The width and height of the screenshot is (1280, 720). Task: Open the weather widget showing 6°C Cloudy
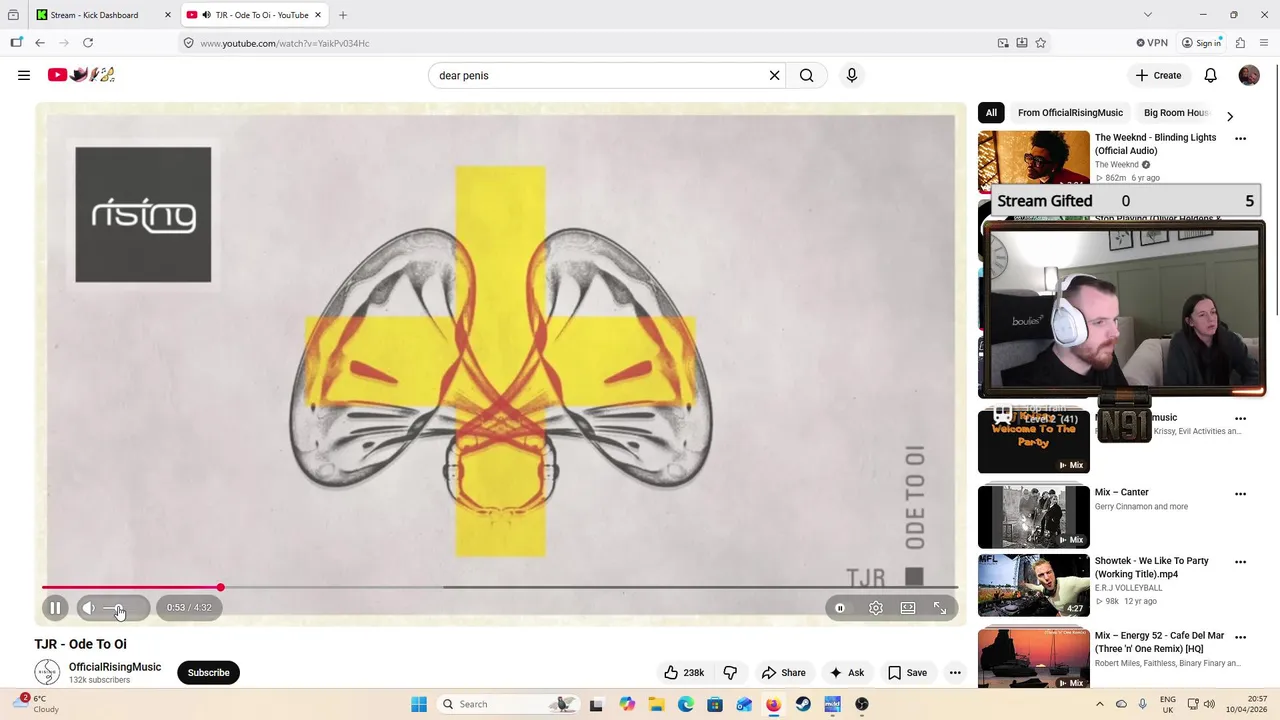[x=38, y=704]
